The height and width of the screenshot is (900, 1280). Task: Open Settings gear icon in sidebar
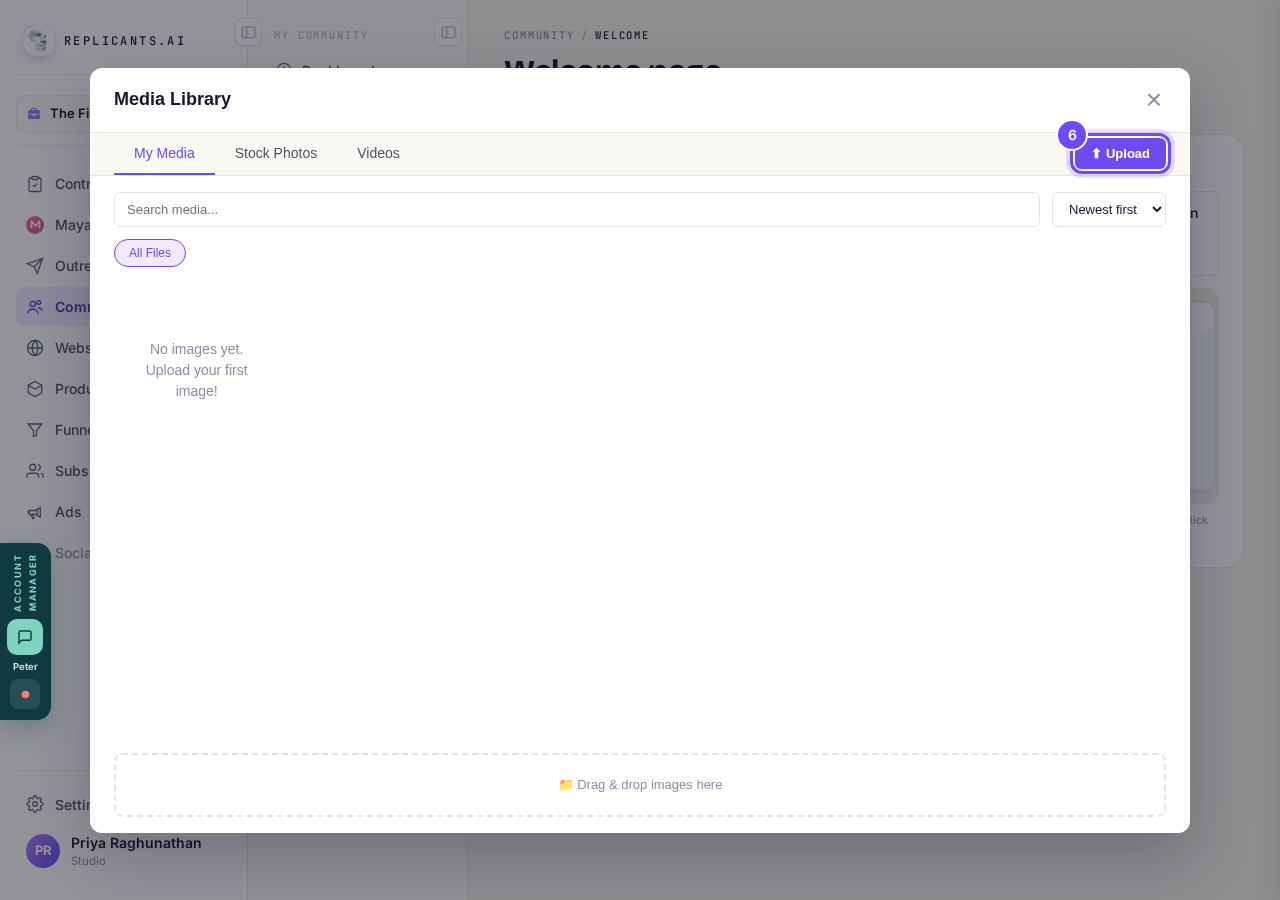[35, 804]
